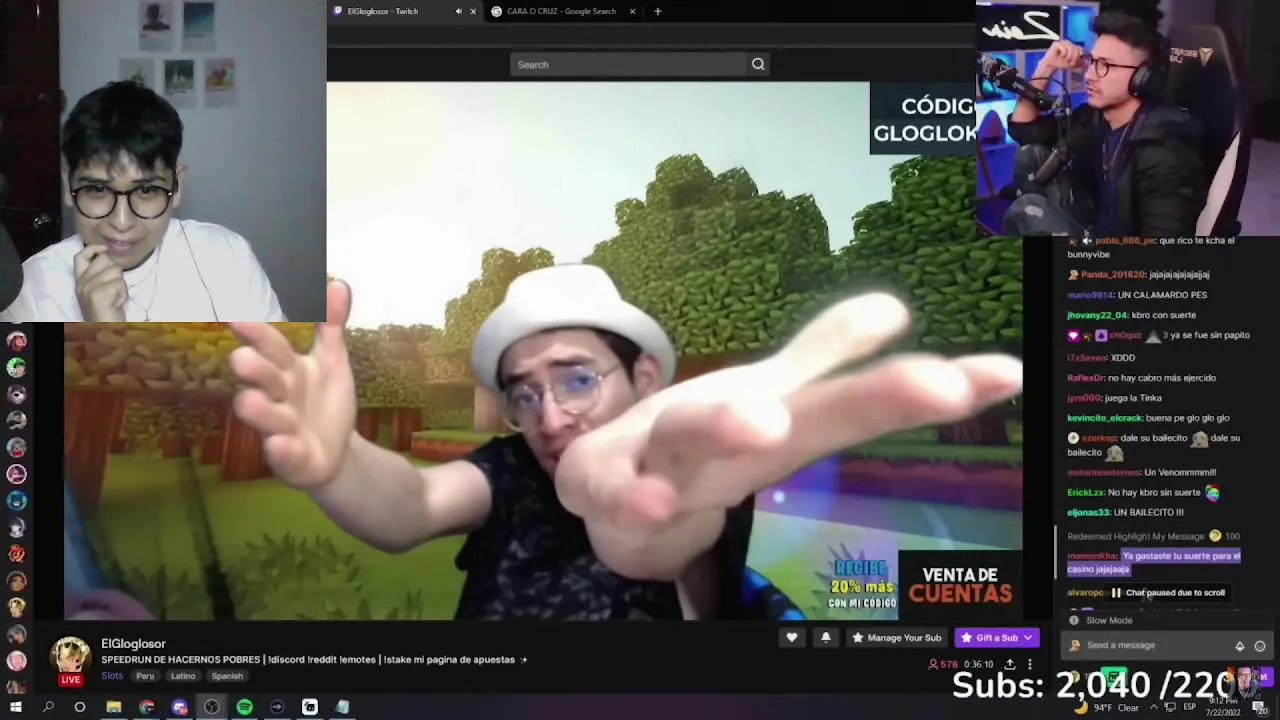This screenshot has height=720, width=1280.
Task: Click the Twitch Search input field
Action: (x=628, y=64)
